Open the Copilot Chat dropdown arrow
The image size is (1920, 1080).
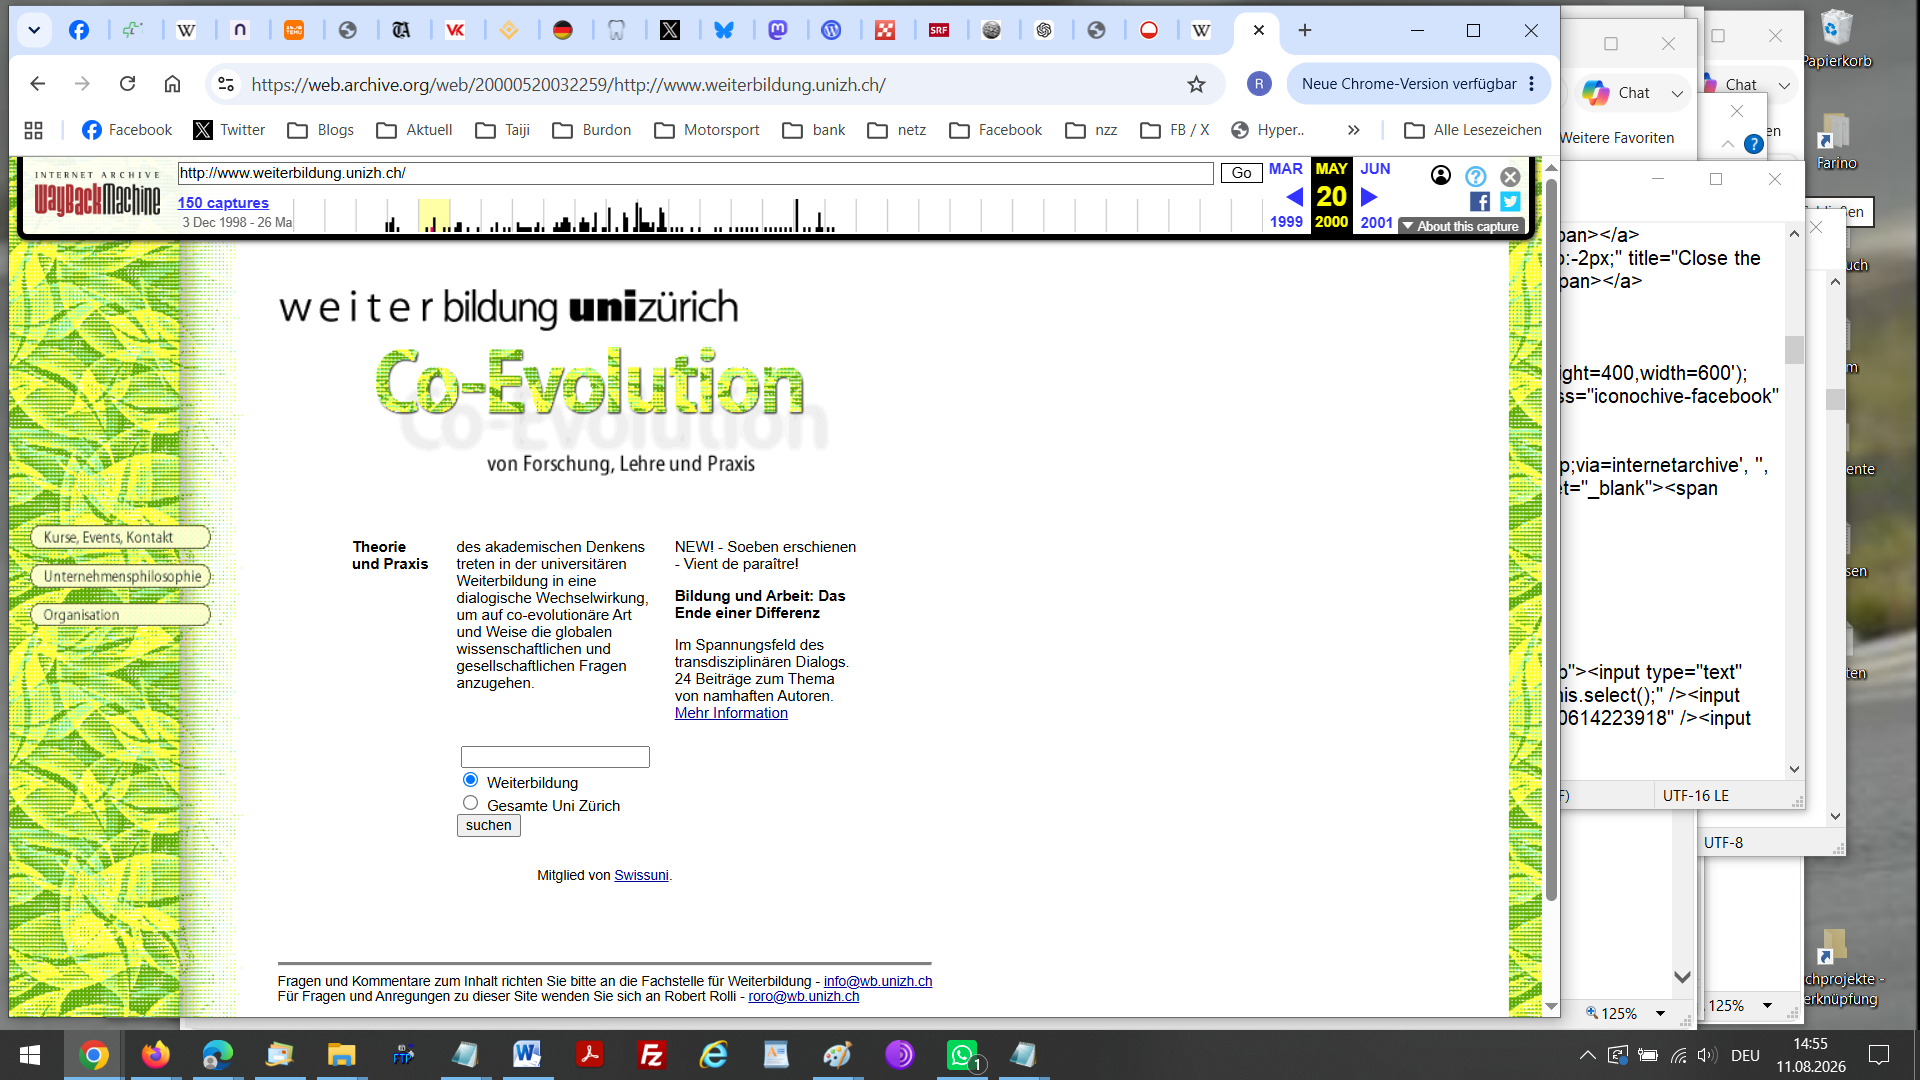click(x=1677, y=93)
